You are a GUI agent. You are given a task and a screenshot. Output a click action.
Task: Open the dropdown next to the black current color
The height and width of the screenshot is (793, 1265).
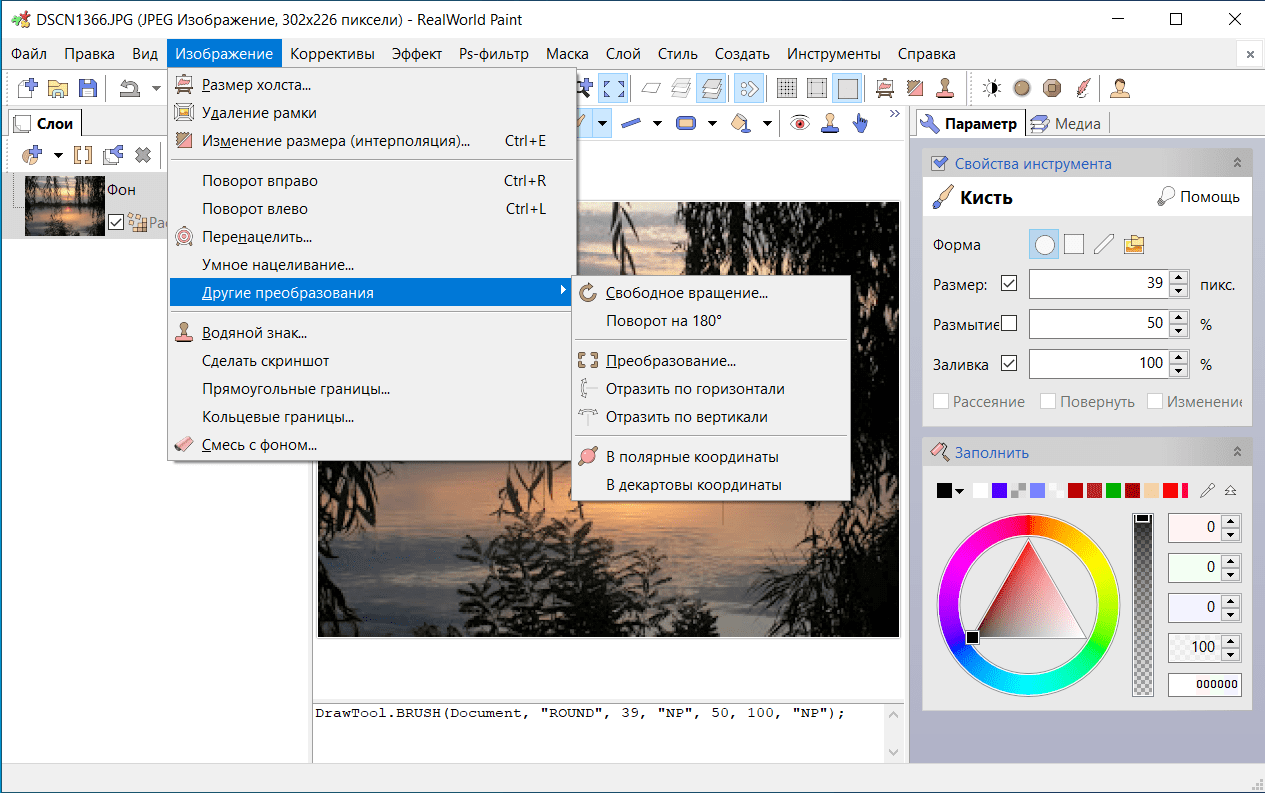coord(960,491)
